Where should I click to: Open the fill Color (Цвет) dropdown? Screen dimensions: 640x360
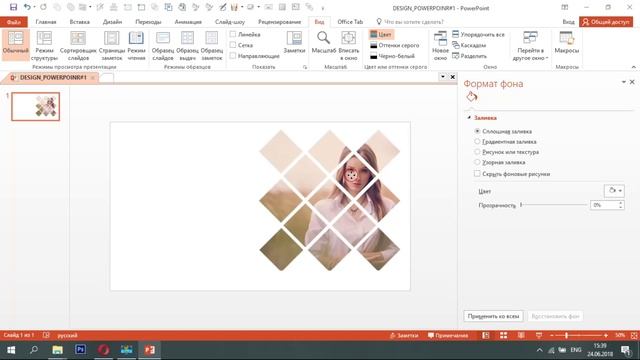[x=614, y=191]
